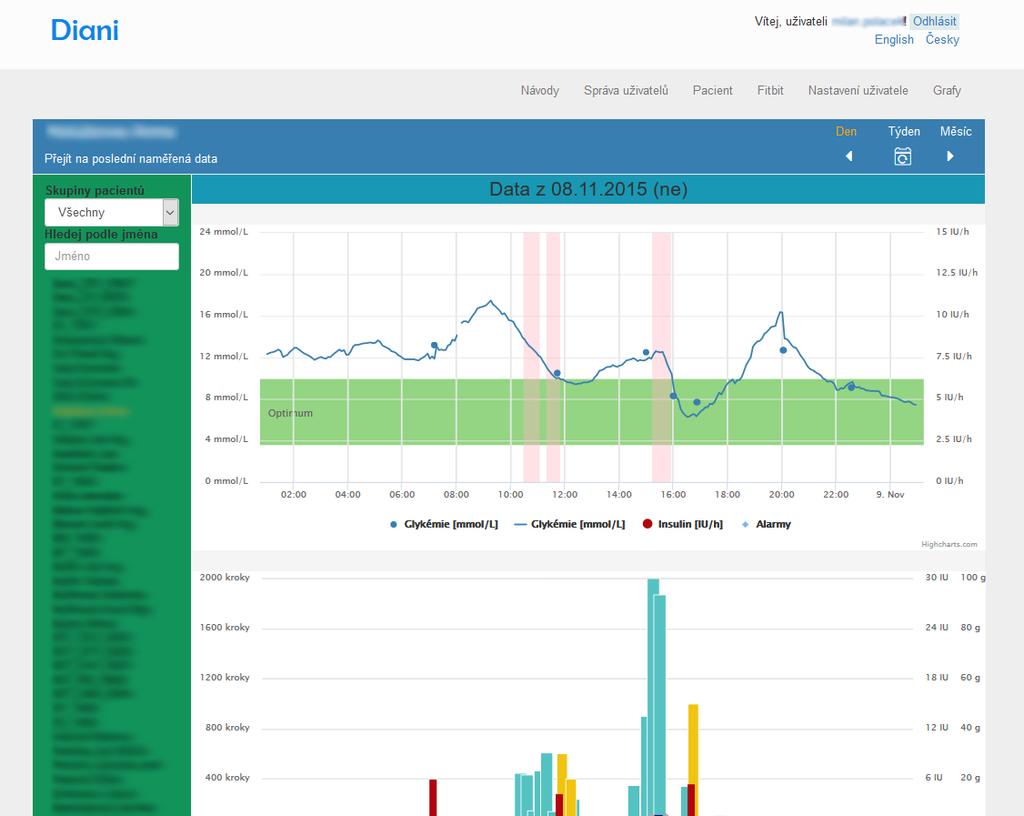
Task: Click the Data z 08.11.2015 (ne) header
Action: [x=588, y=189]
